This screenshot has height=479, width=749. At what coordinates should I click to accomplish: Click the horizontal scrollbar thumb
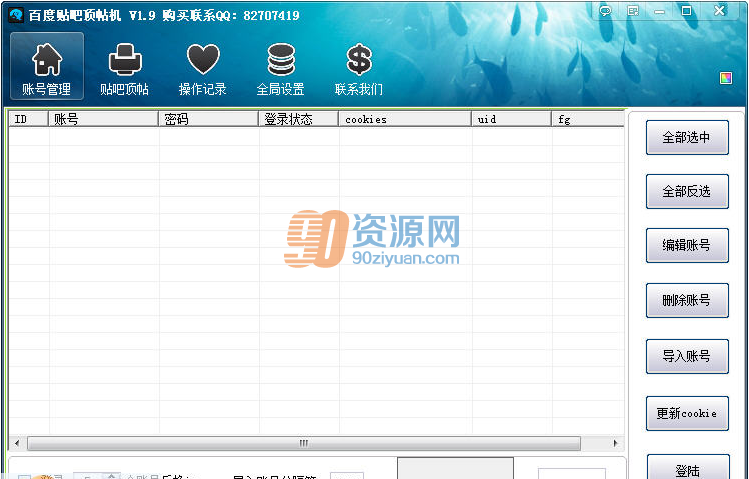point(304,443)
